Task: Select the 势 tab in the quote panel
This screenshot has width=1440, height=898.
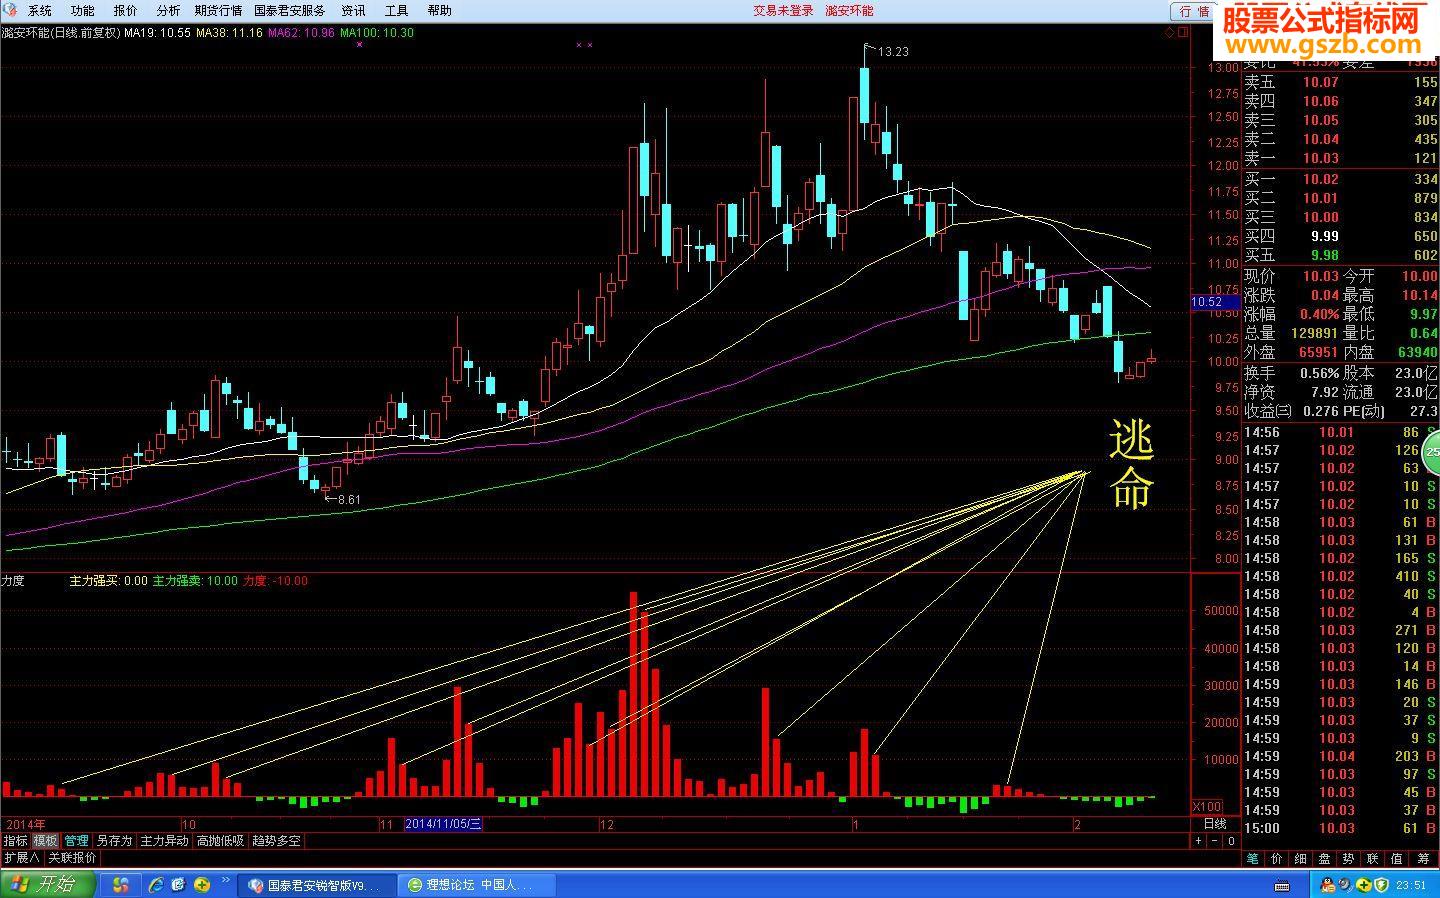Action: pyautogui.click(x=1348, y=858)
